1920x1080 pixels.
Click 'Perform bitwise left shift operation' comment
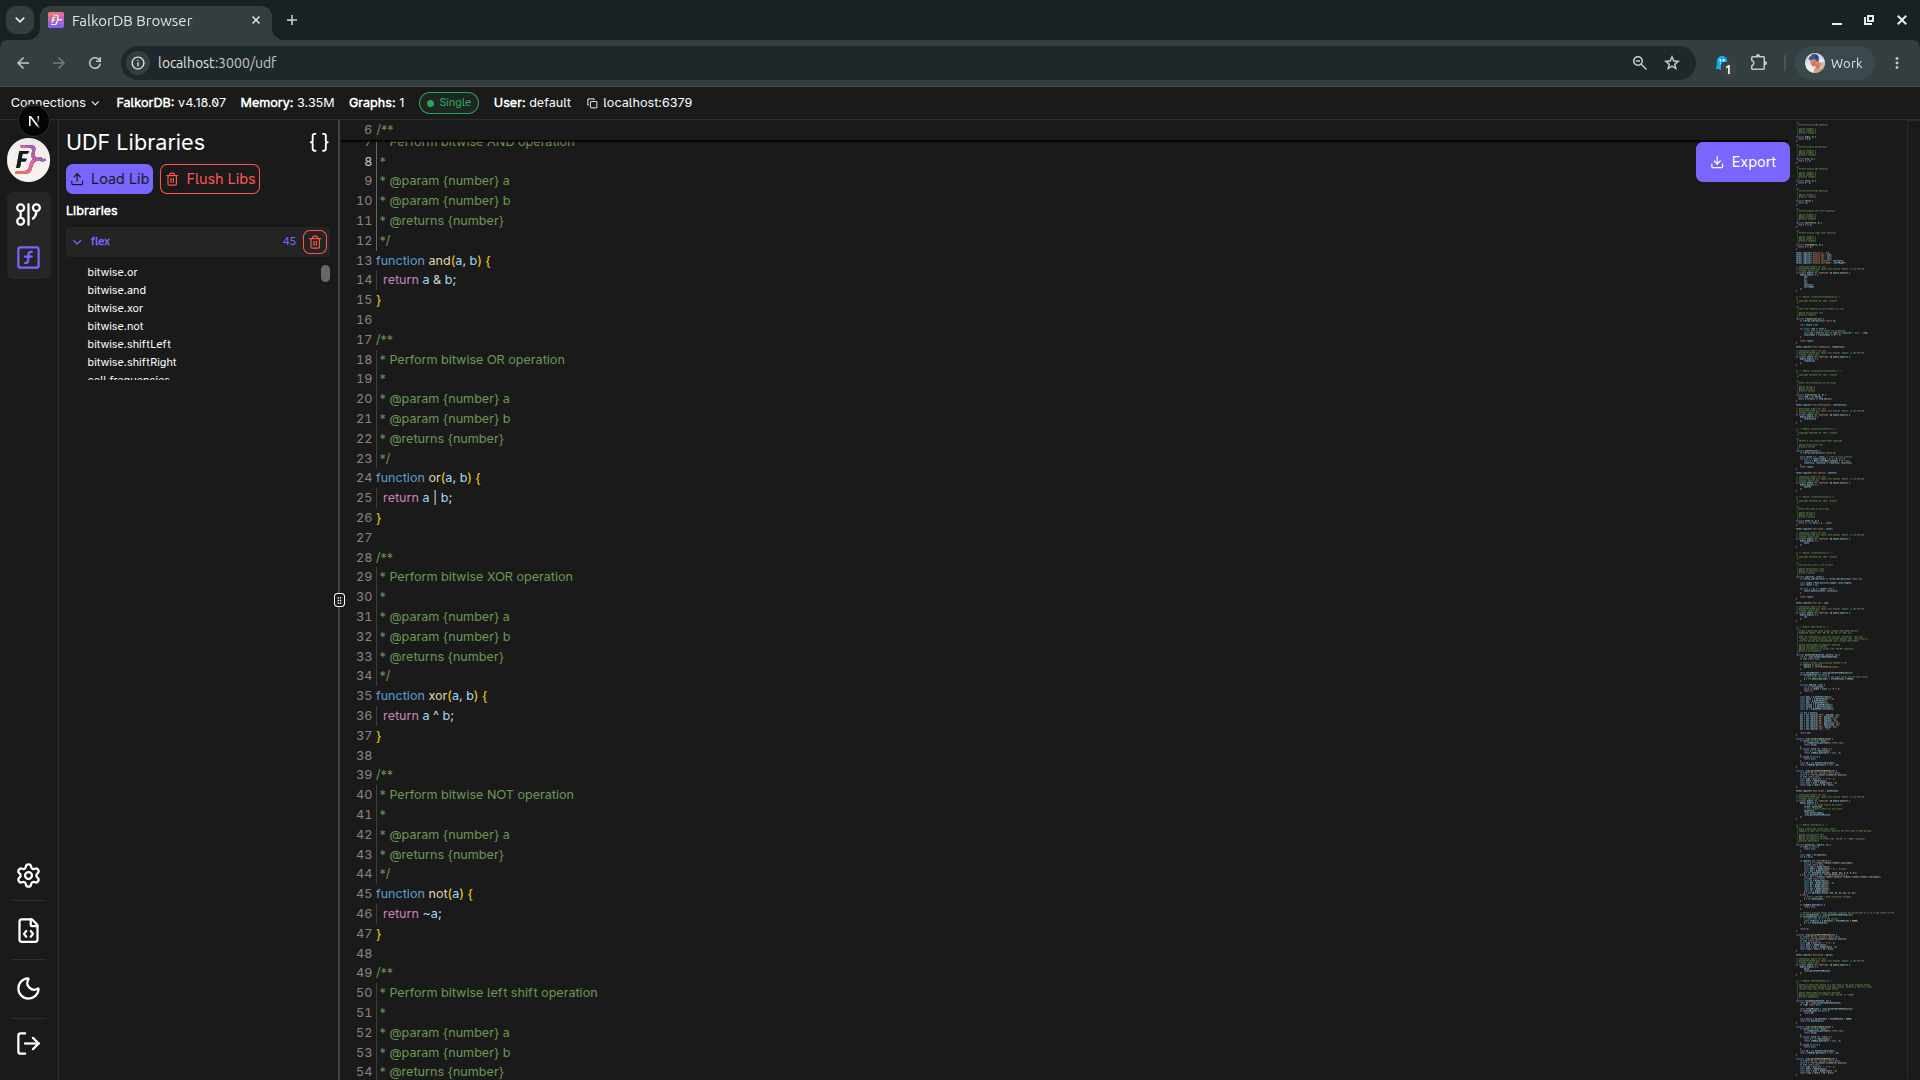pyautogui.click(x=493, y=993)
